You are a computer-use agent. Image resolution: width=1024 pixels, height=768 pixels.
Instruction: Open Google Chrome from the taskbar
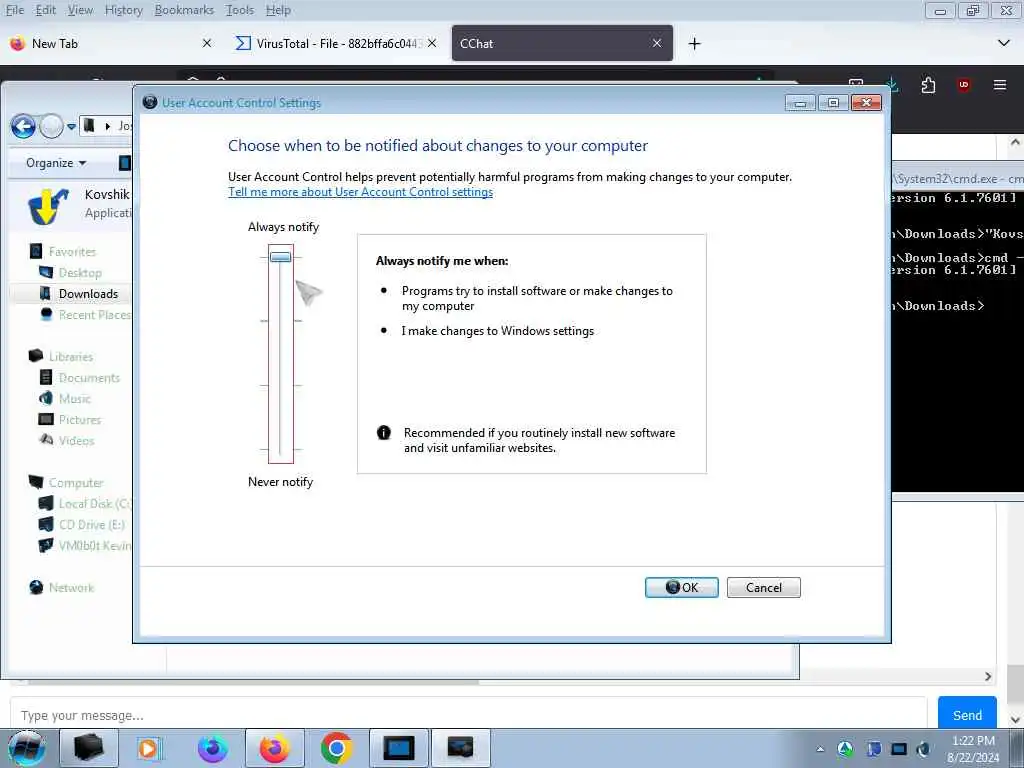tap(336, 748)
